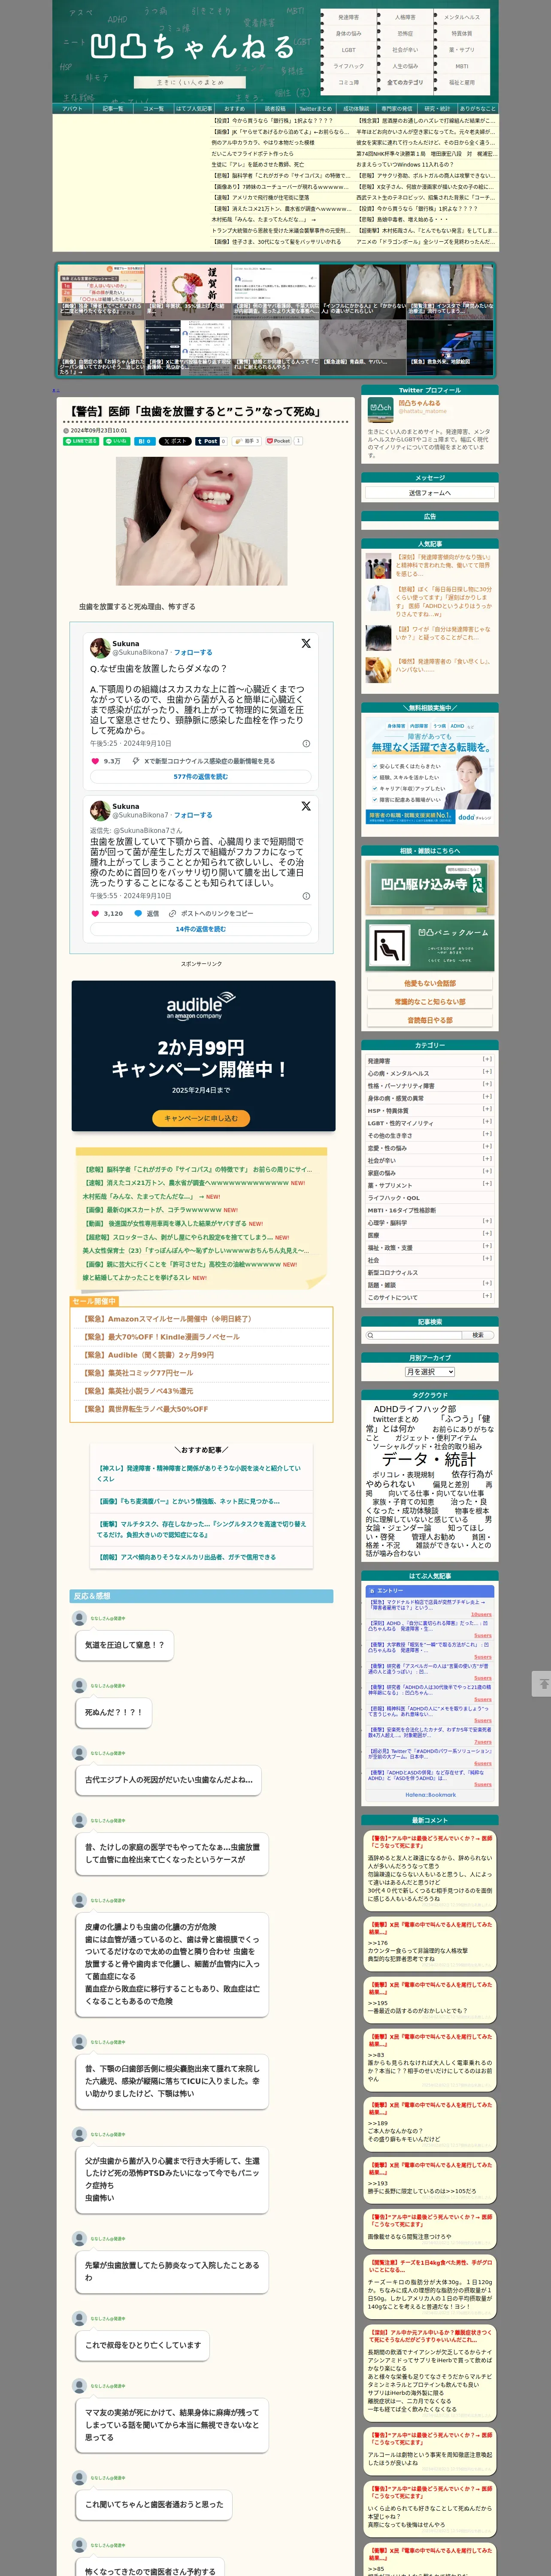Viewport: 551px width, 2576px height.
Task: Expand the 心の病・メンタルヘルス category
Action: tap(487, 1072)
